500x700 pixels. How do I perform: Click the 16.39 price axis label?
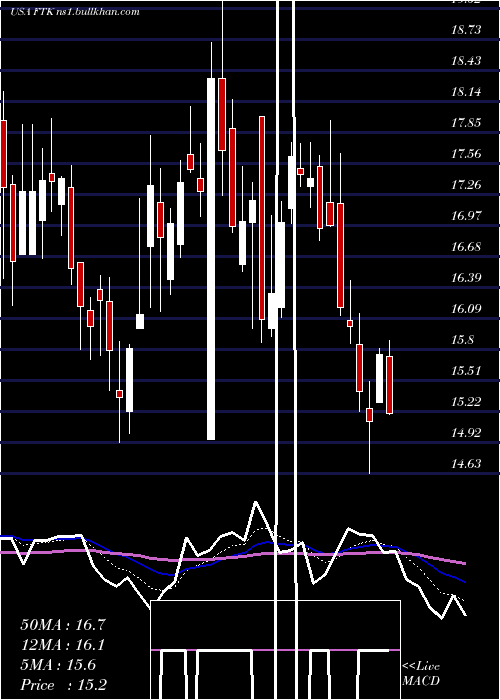pos(466,278)
